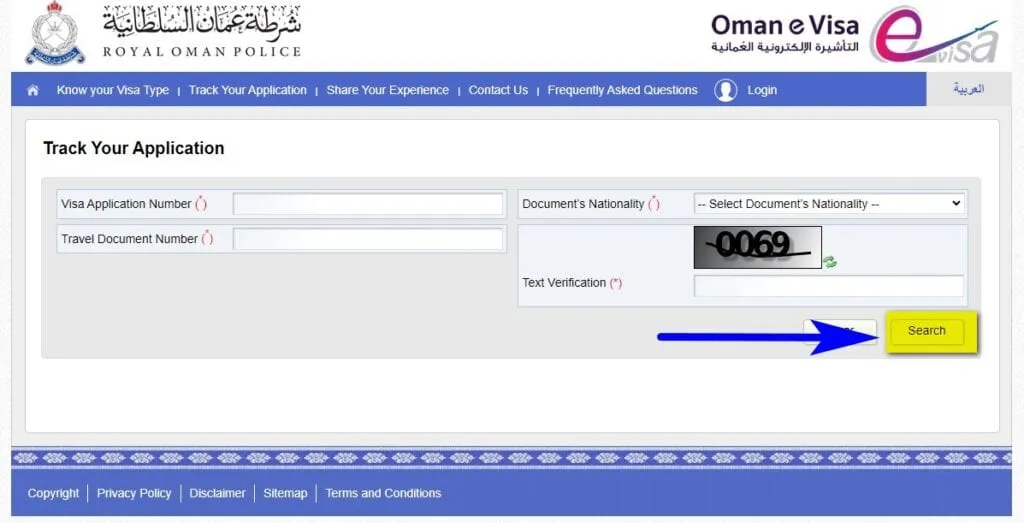The width and height of the screenshot is (1024, 523).
Task: Open Share Your Experience page
Action: pyautogui.click(x=387, y=90)
